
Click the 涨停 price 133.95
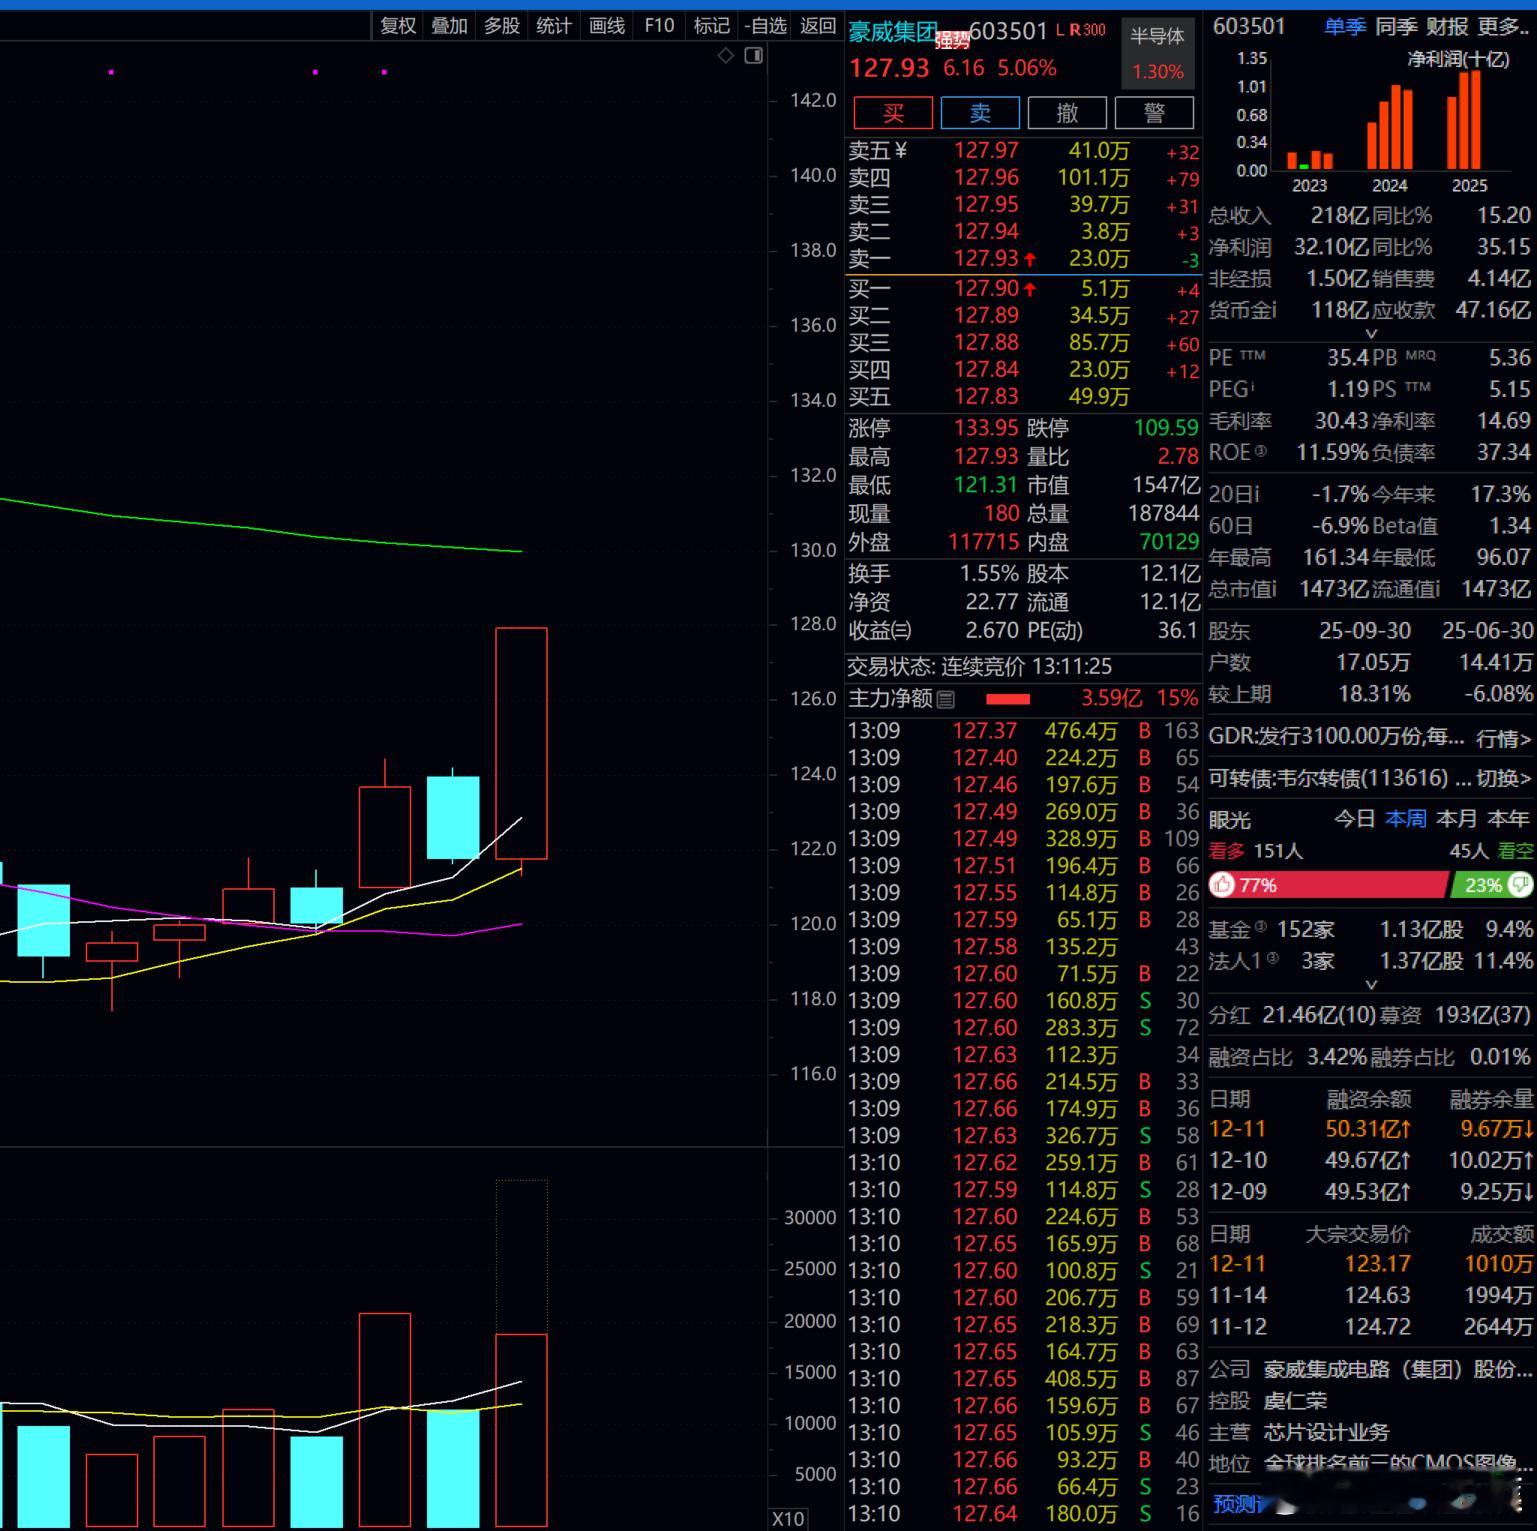[986, 428]
